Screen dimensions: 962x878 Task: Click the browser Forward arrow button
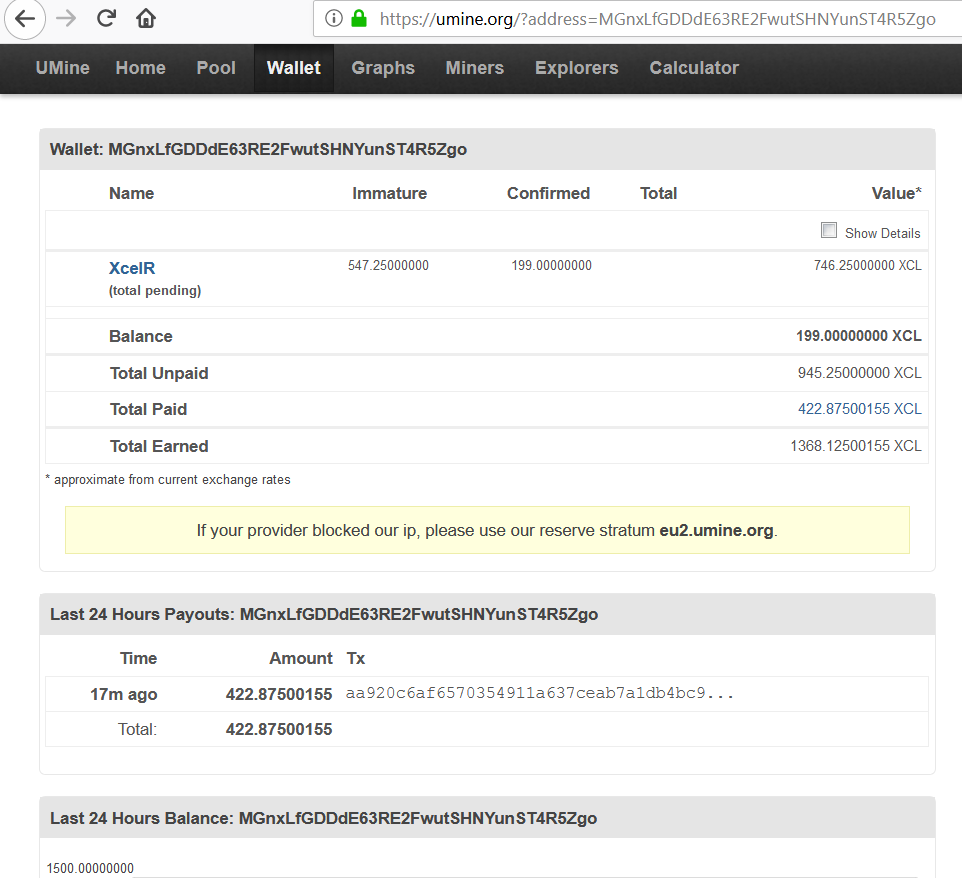point(66,18)
